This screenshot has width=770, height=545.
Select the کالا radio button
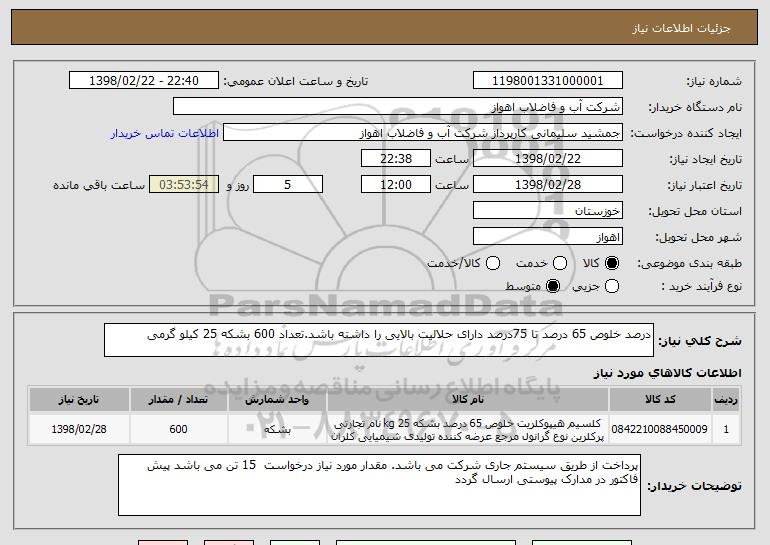pos(611,263)
